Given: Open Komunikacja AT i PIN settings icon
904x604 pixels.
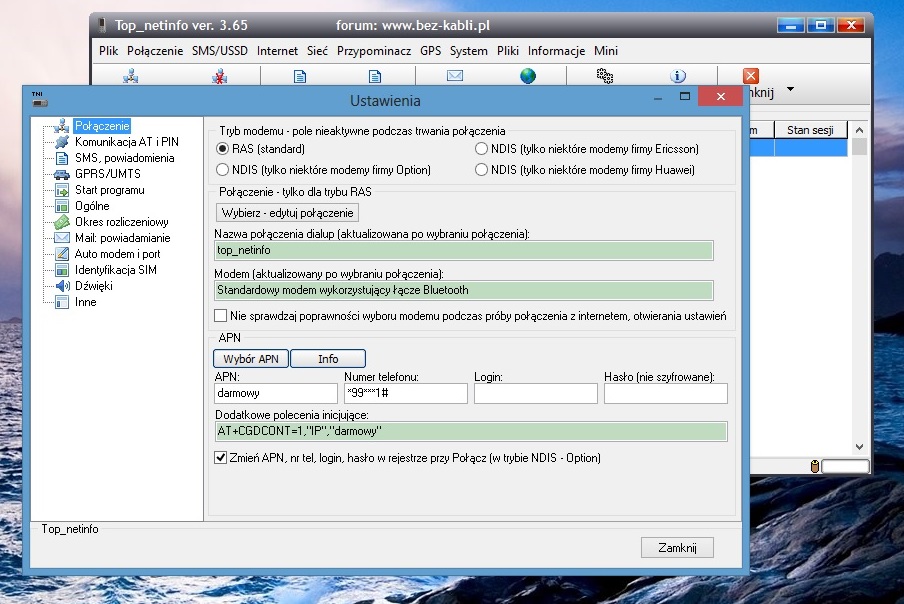Looking at the screenshot, I should tap(62, 142).
